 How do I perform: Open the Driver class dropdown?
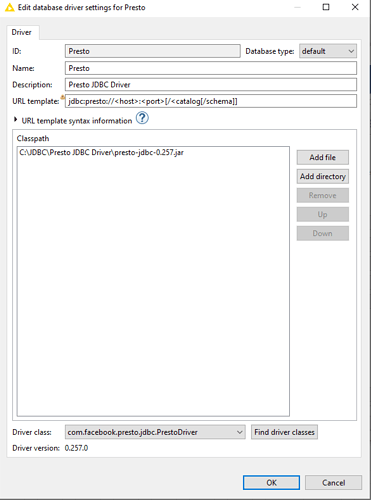point(155,432)
